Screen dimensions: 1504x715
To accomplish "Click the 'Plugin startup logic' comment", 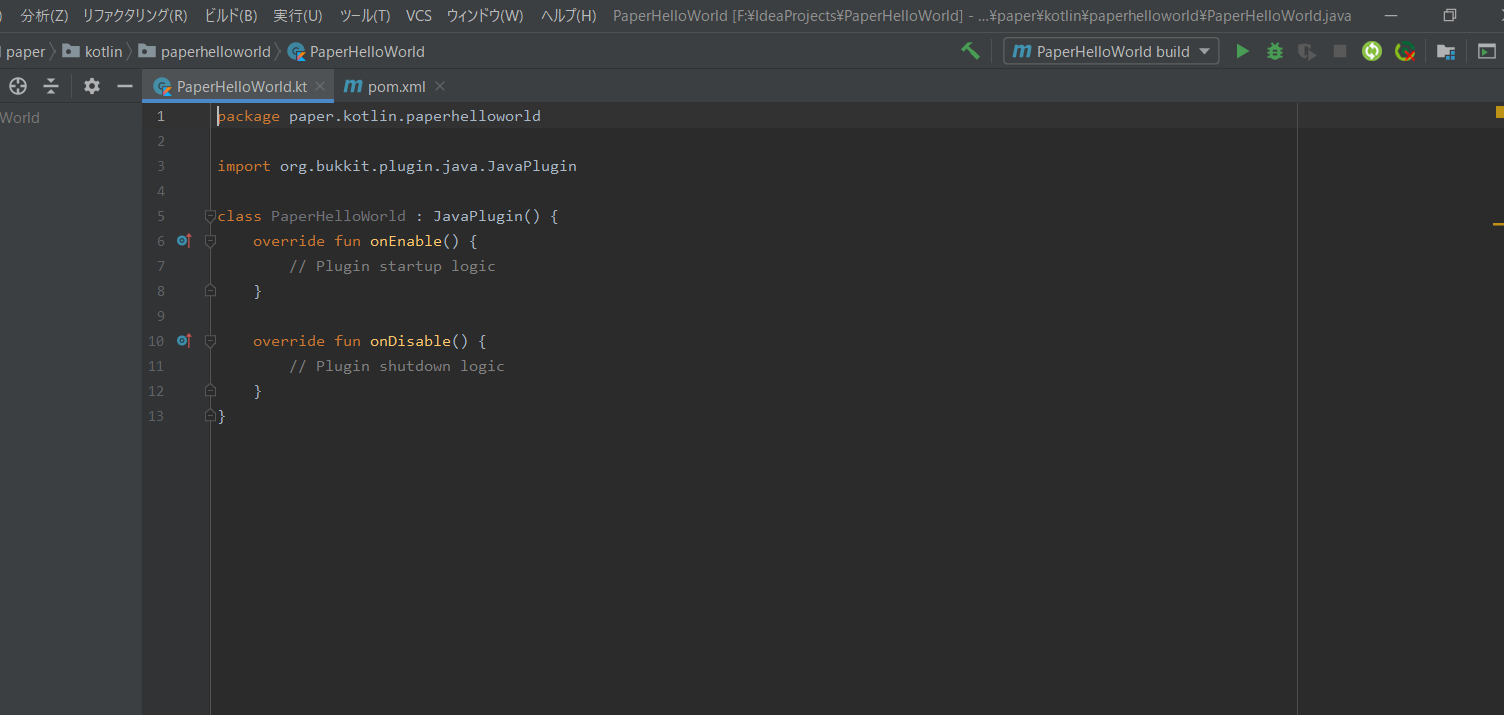I will click(x=392, y=266).
